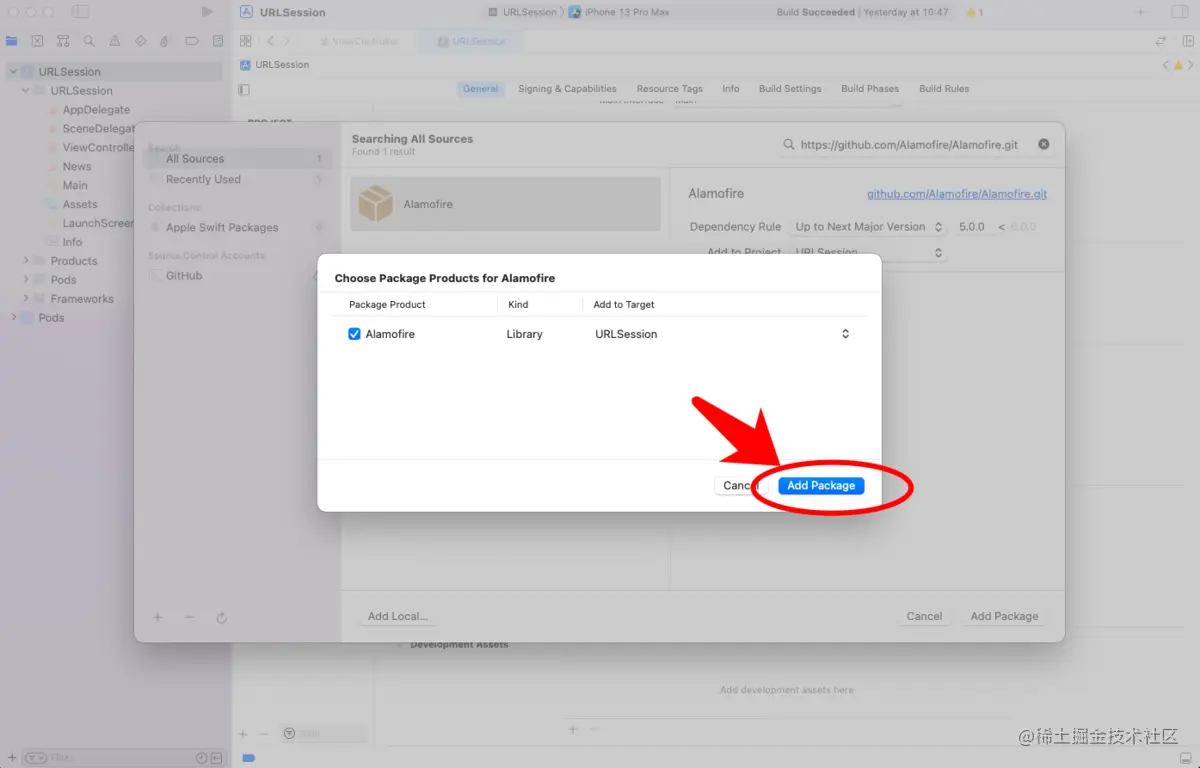Expand the Pods folder under URLSession
The height and width of the screenshot is (768, 1200).
[26, 280]
